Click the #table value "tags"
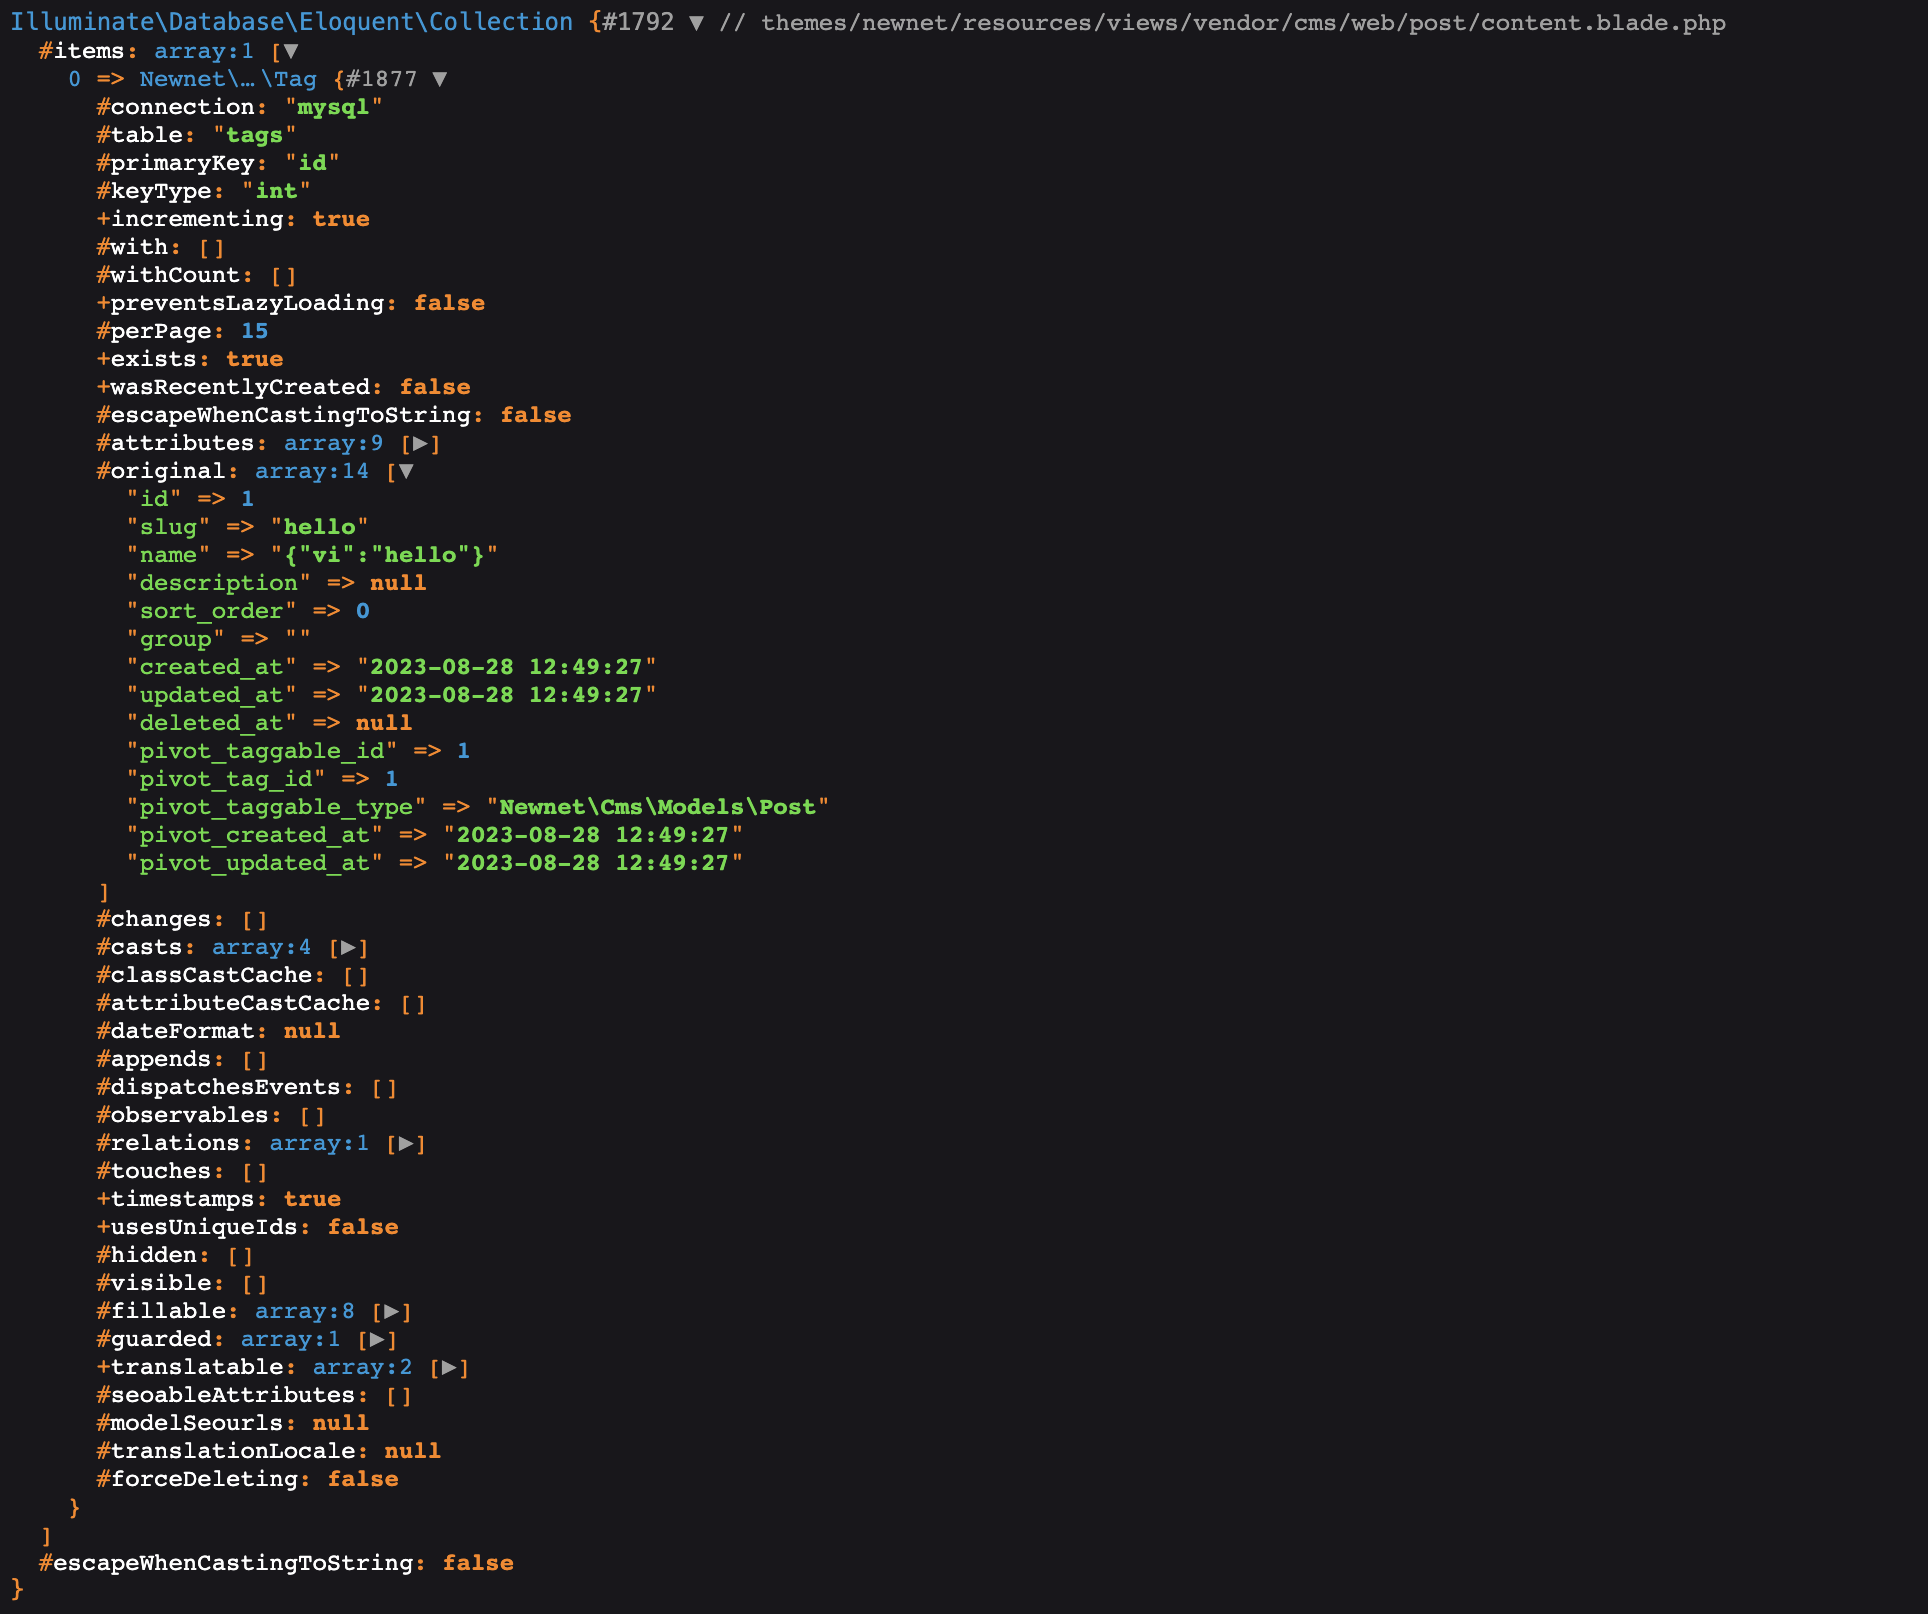This screenshot has width=1928, height=1616. pyautogui.click(x=254, y=135)
